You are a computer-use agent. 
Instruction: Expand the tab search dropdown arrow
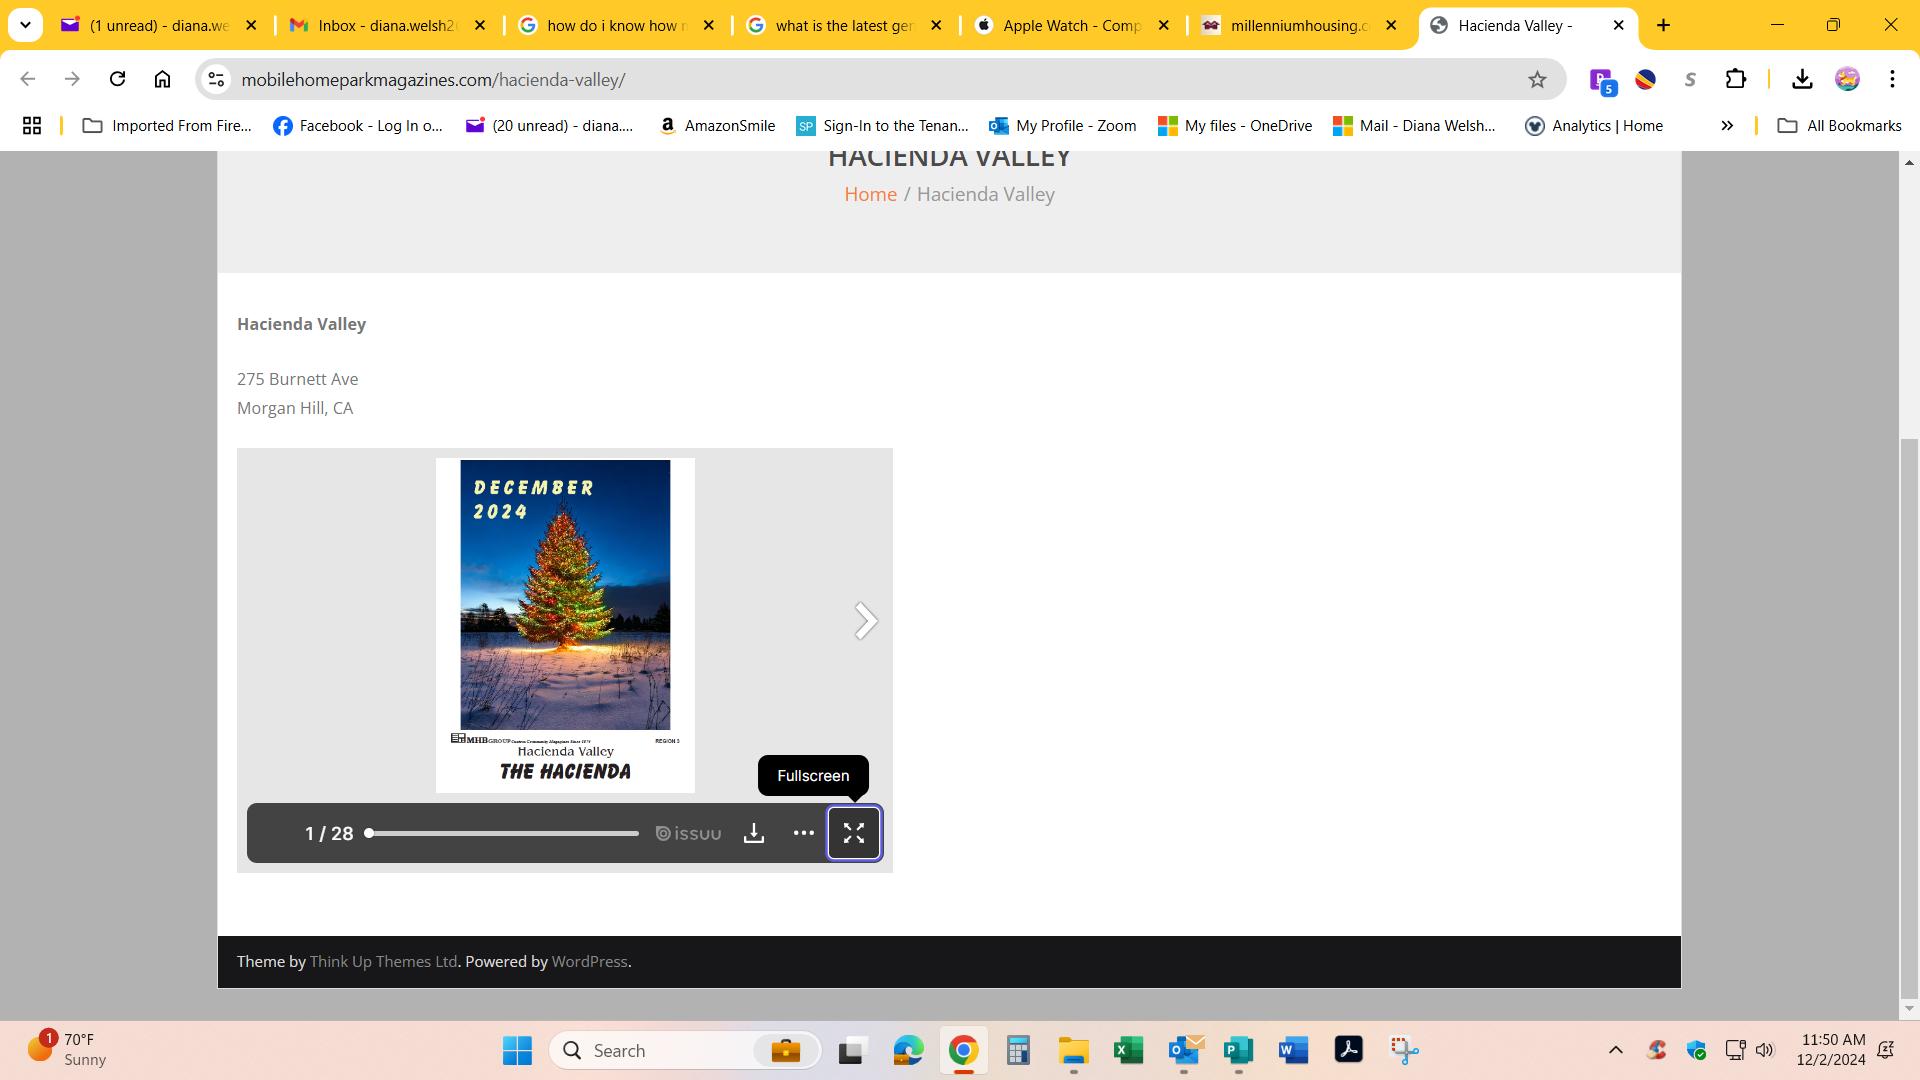(25, 25)
